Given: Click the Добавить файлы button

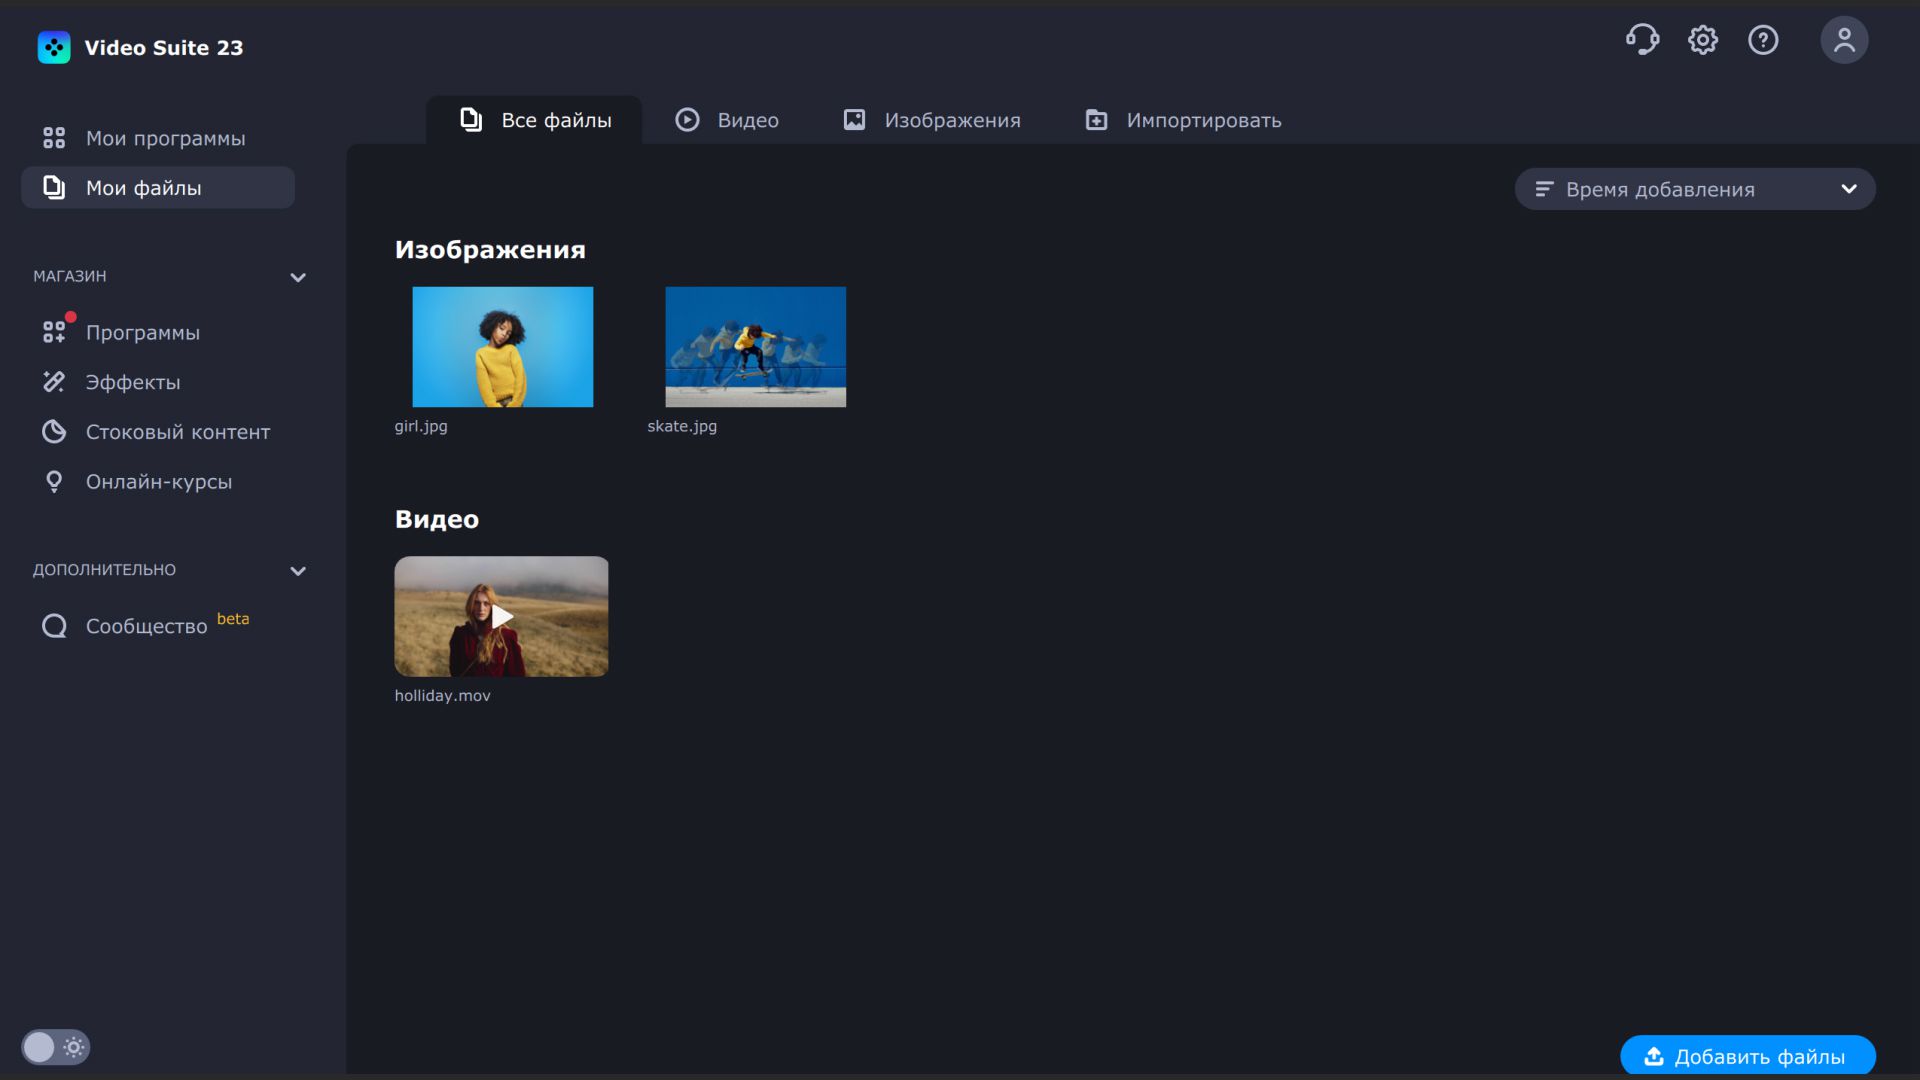Looking at the screenshot, I should pos(1747,1056).
